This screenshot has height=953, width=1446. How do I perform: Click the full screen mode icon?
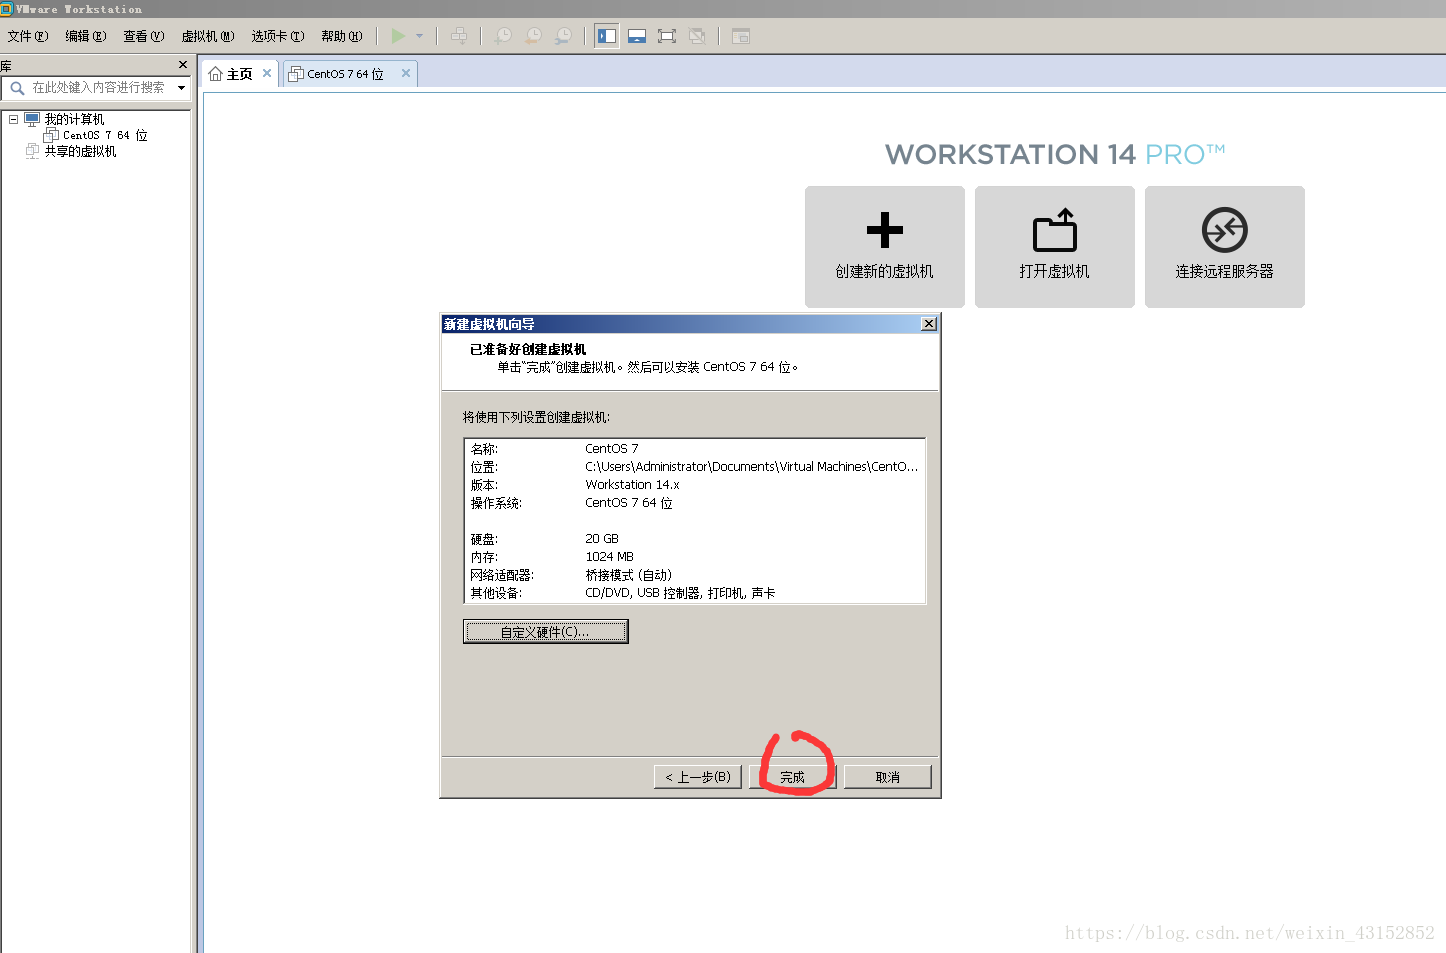pyautogui.click(x=667, y=36)
